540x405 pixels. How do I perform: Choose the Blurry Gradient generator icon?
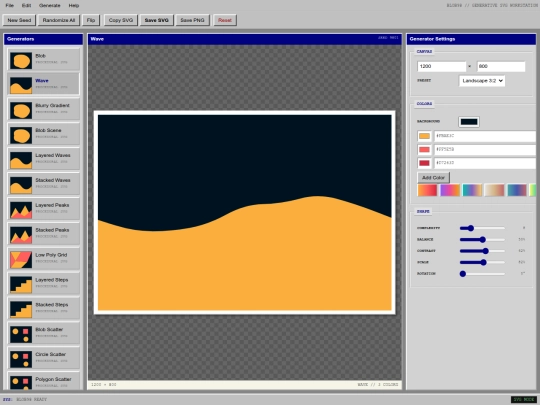click(21, 110)
